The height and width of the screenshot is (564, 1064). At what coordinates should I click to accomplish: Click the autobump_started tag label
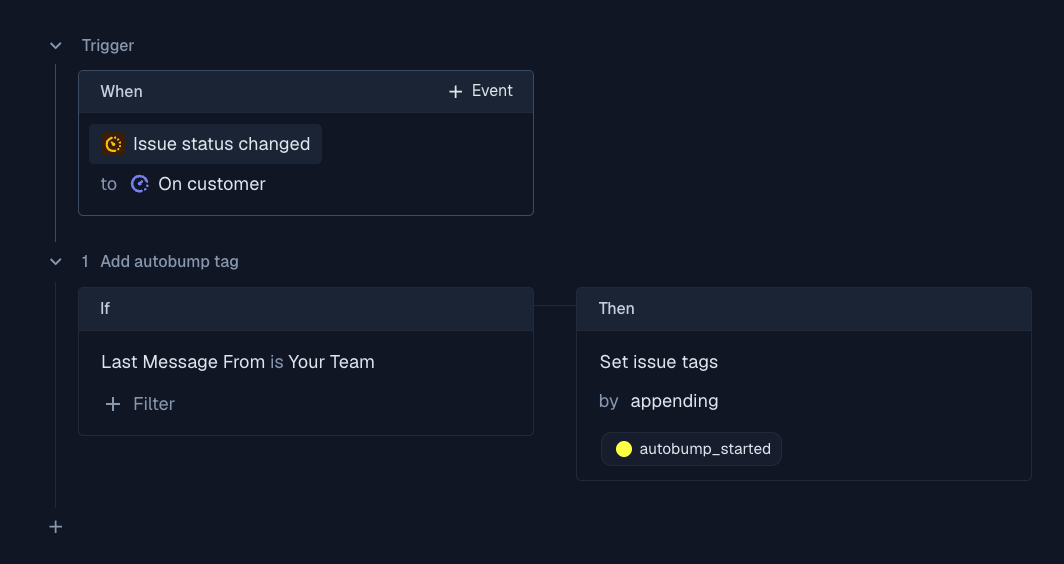pyautogui.click(x=704, y=449)
